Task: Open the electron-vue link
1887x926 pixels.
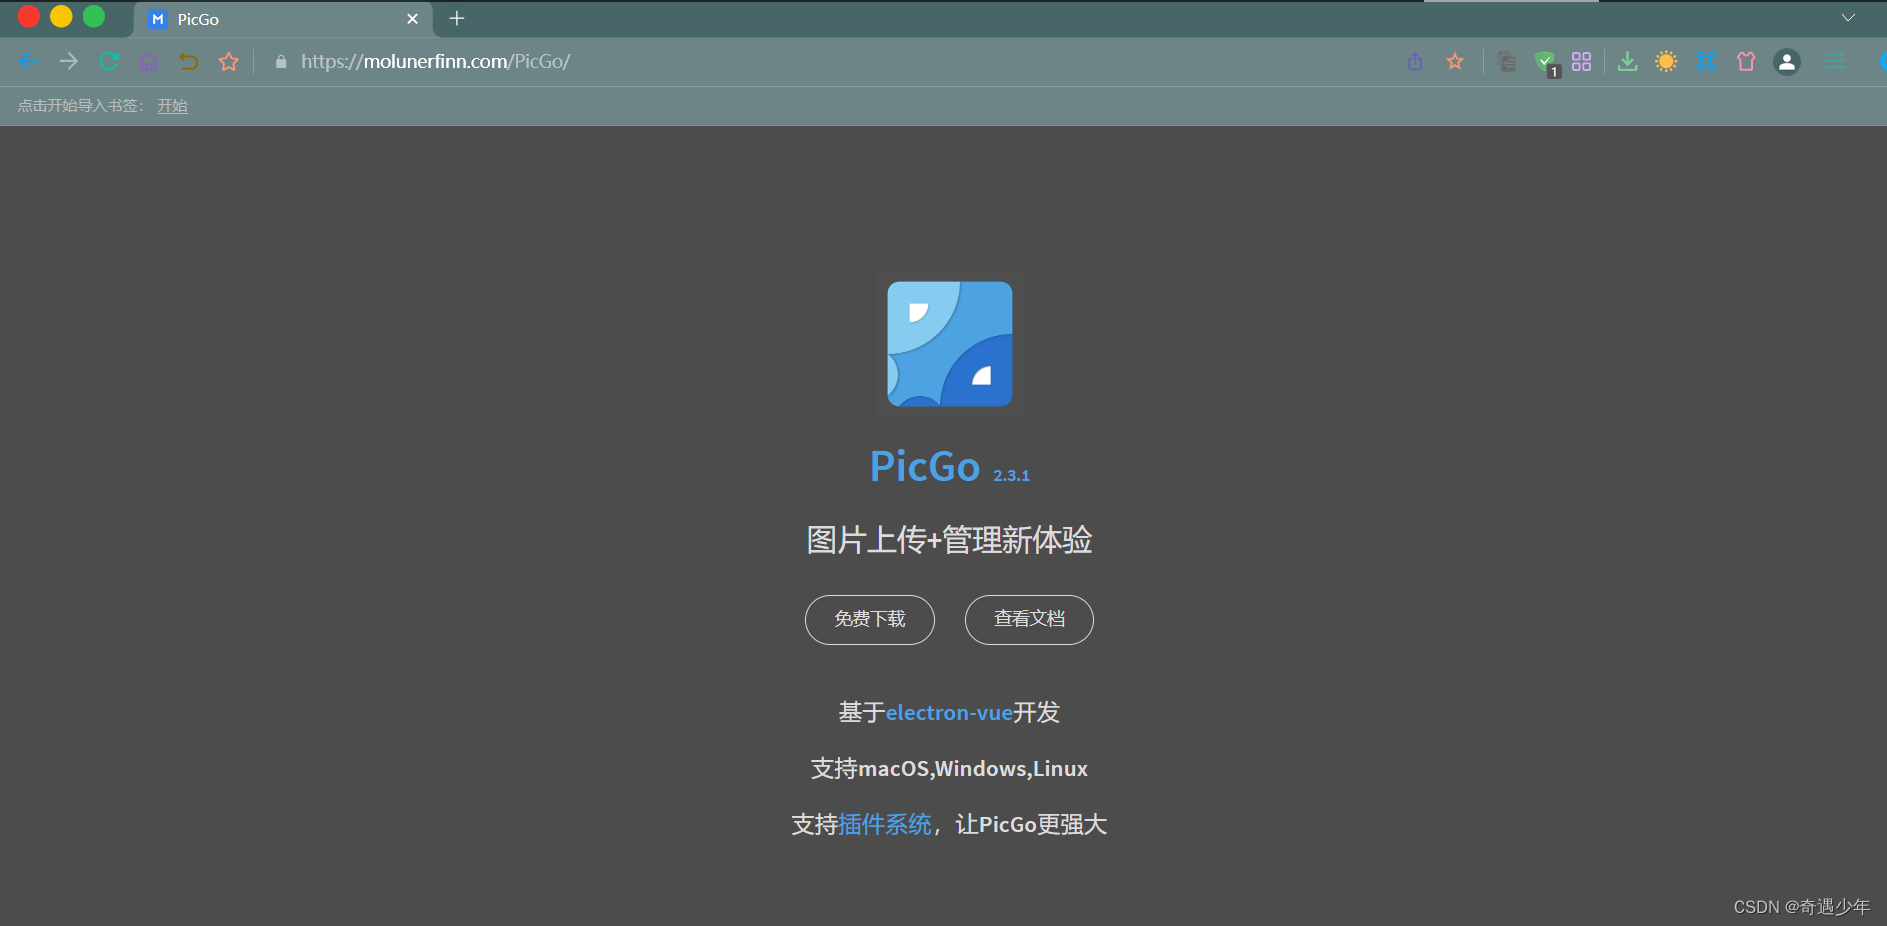Action: [x=949, y=712]
